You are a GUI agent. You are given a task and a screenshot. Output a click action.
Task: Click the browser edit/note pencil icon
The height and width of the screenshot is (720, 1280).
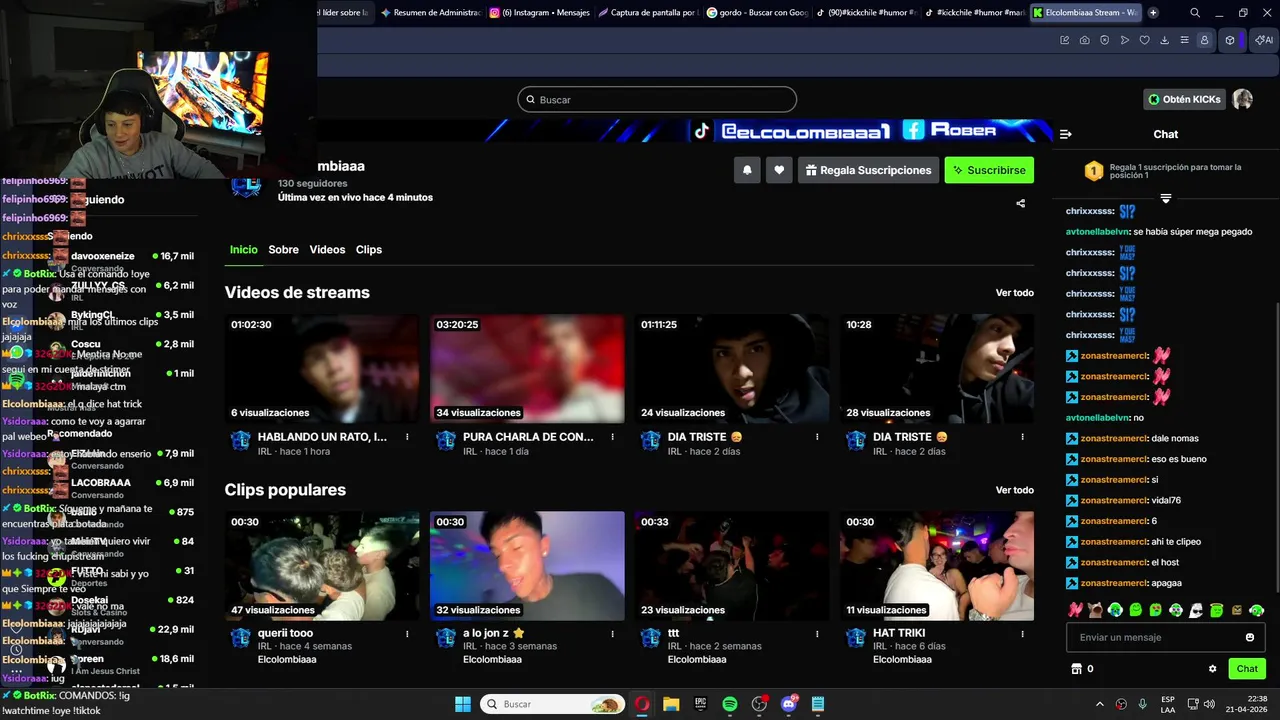click(x=1064, y=40)
